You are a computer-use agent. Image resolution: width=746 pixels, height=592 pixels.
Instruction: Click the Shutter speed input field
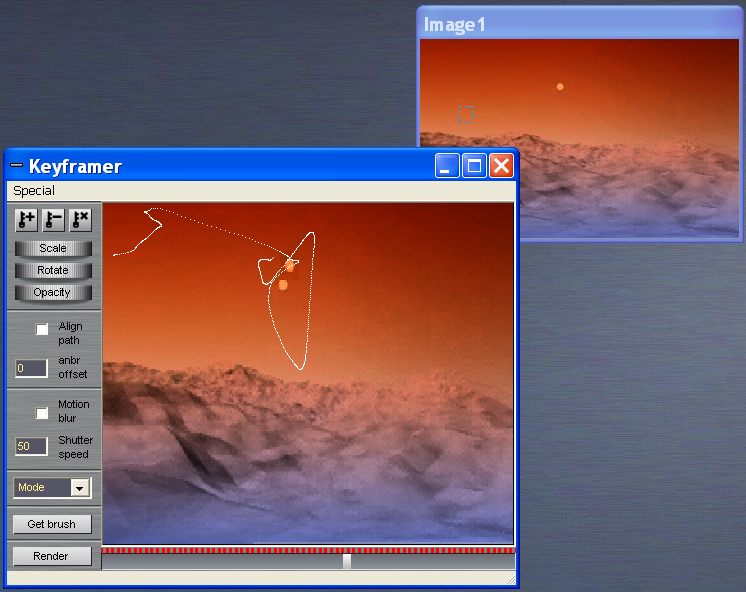(x=31, y=446)
